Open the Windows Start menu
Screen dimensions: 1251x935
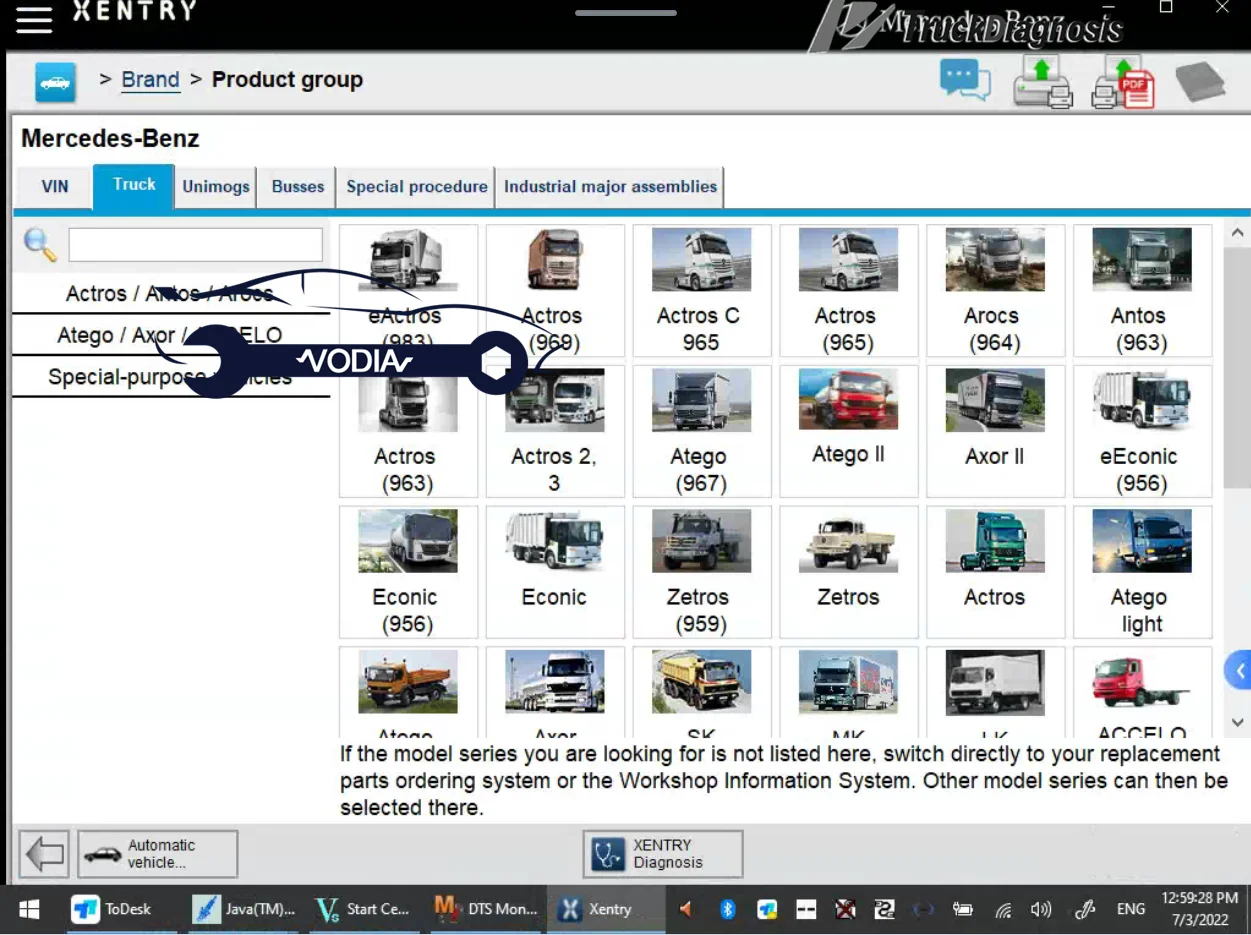click(x=30, y=909)
